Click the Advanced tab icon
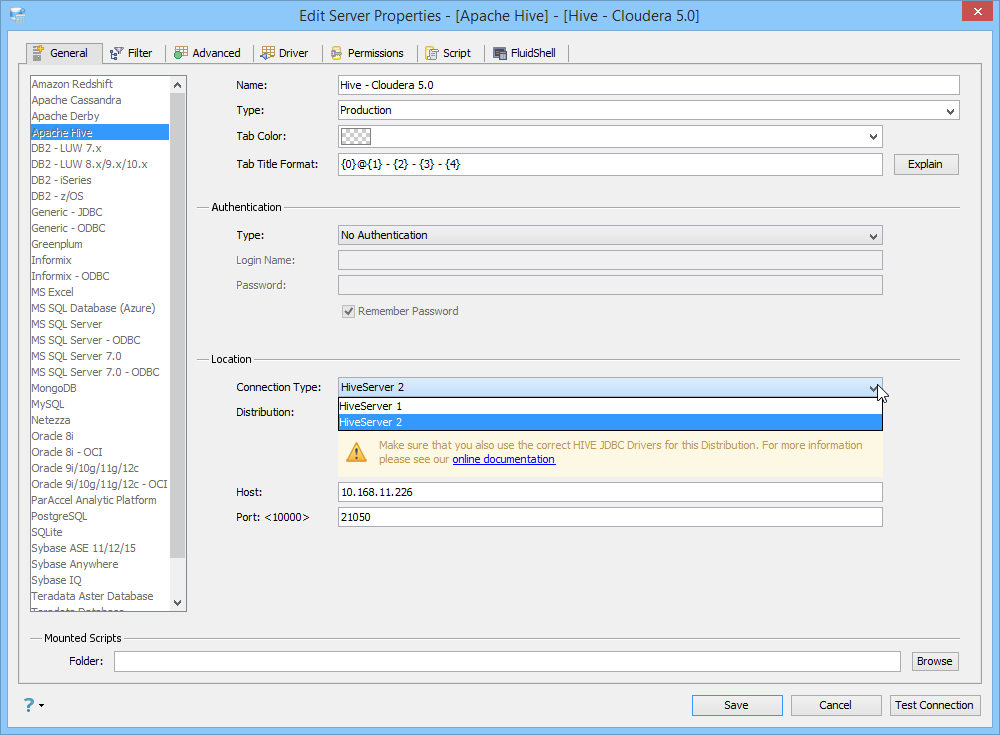The height and width of the screenshot is (735, 1000). 181,53
